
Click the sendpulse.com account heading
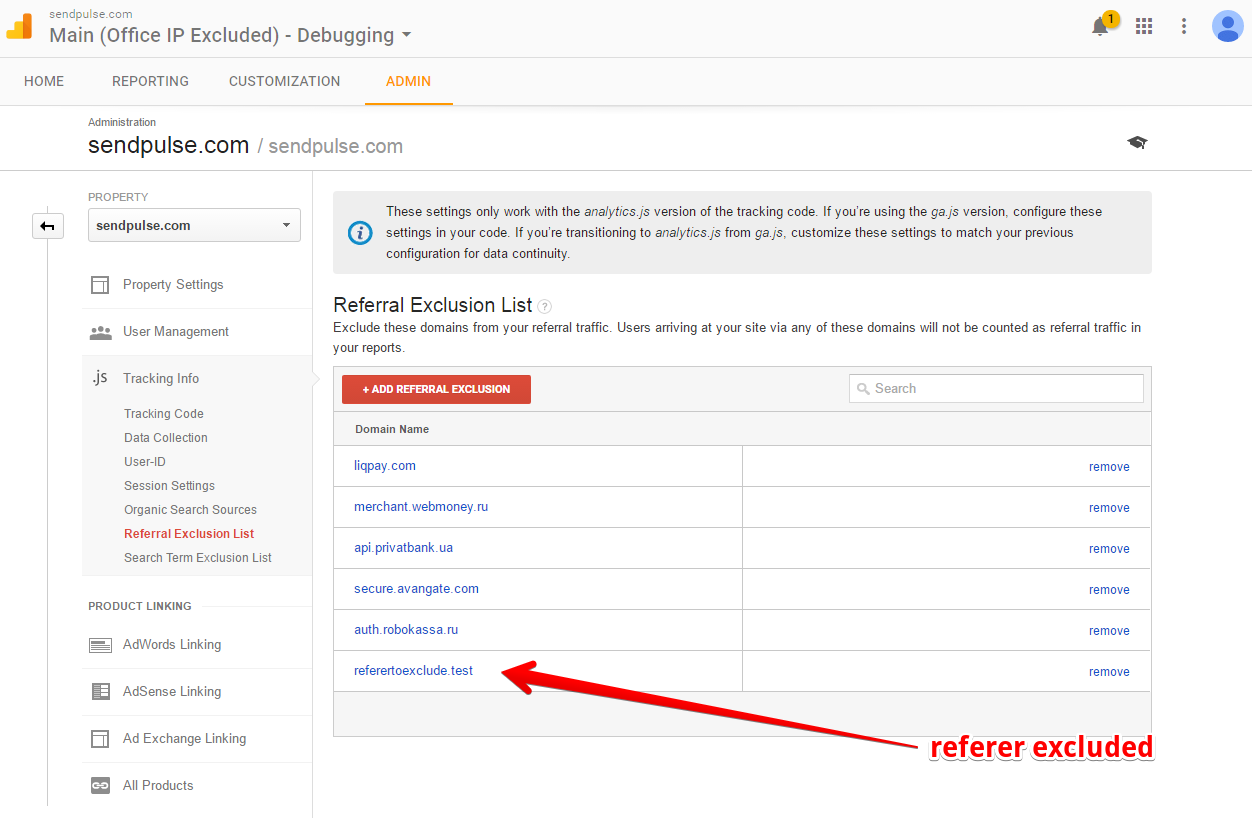[x=168, y=145]
